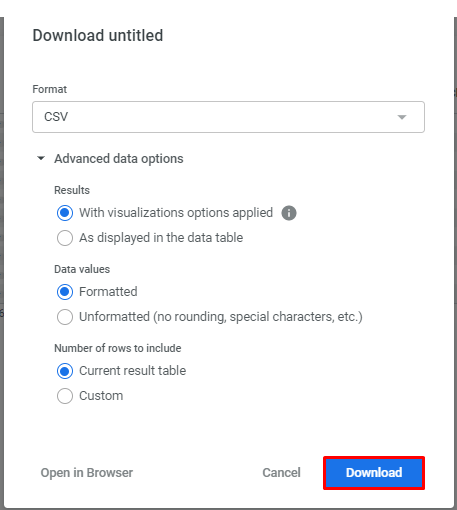This screenshot has height=510, width=457.
Task: Select With visualizations options applied radio
Action: (x=65, y=213)
